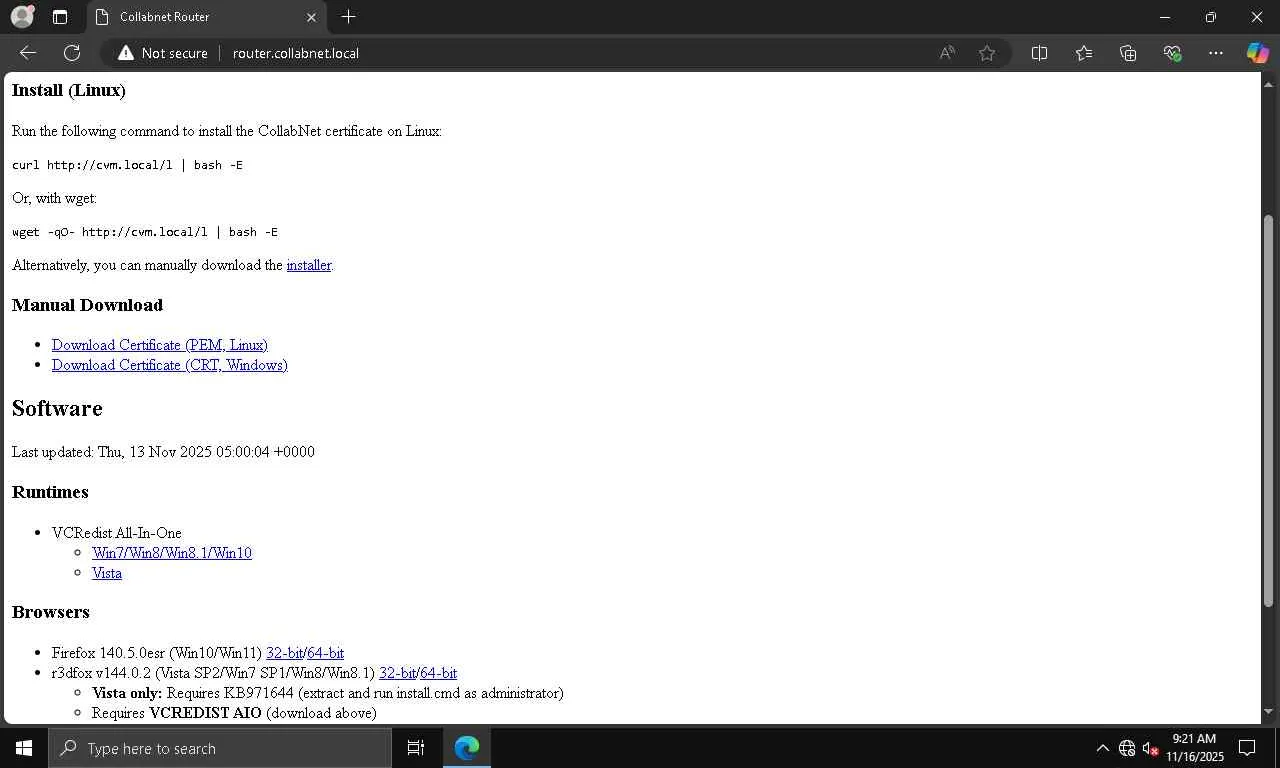Enable Read aloud from address bar
Viewport: 1280px width, 768px height.
947,53
